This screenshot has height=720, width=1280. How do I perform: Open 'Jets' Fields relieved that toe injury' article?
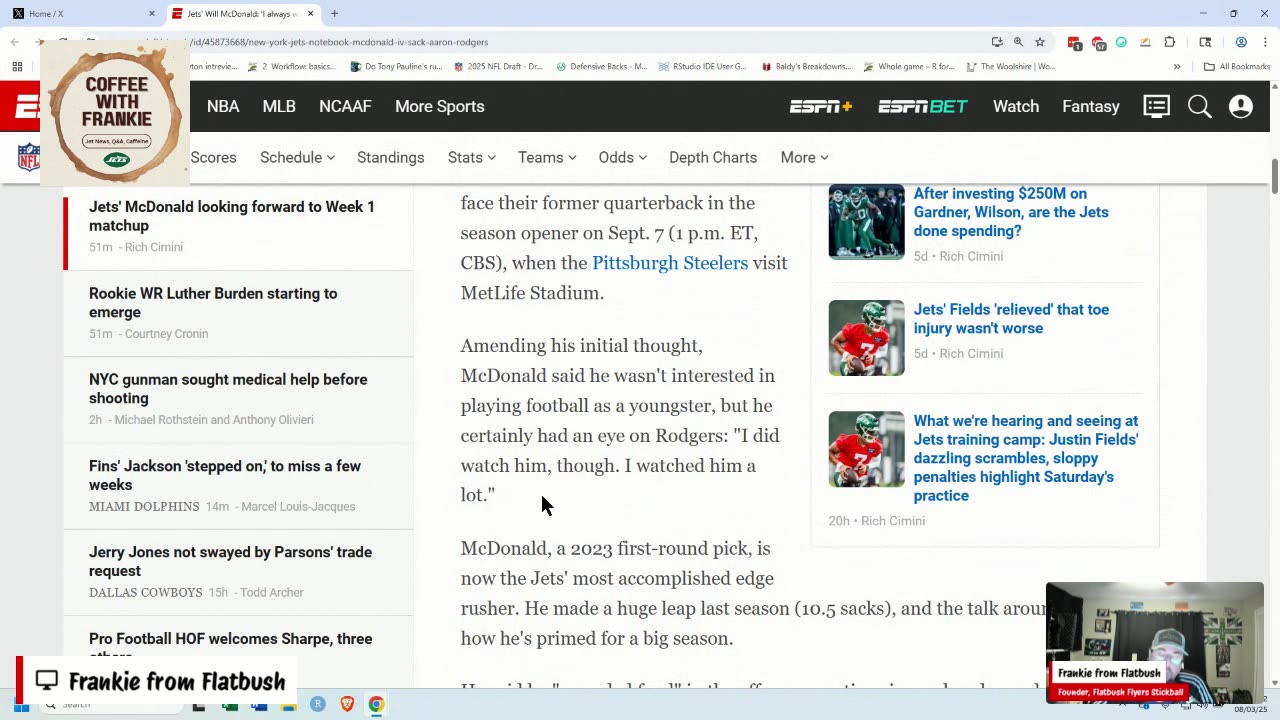click(x=1011, y=319)
